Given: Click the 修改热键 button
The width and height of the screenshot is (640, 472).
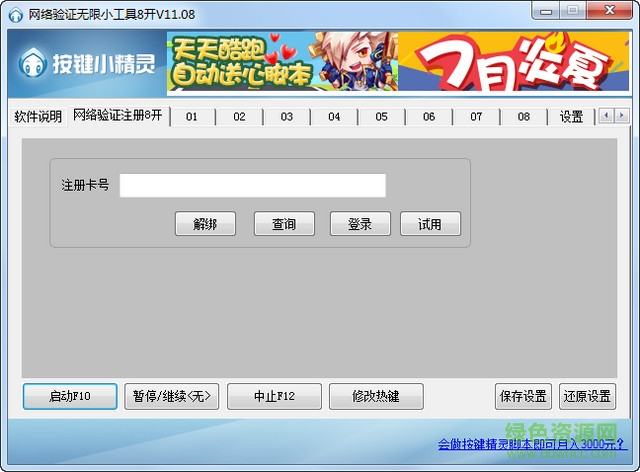Looking at the screenshot, I should 376,396.
